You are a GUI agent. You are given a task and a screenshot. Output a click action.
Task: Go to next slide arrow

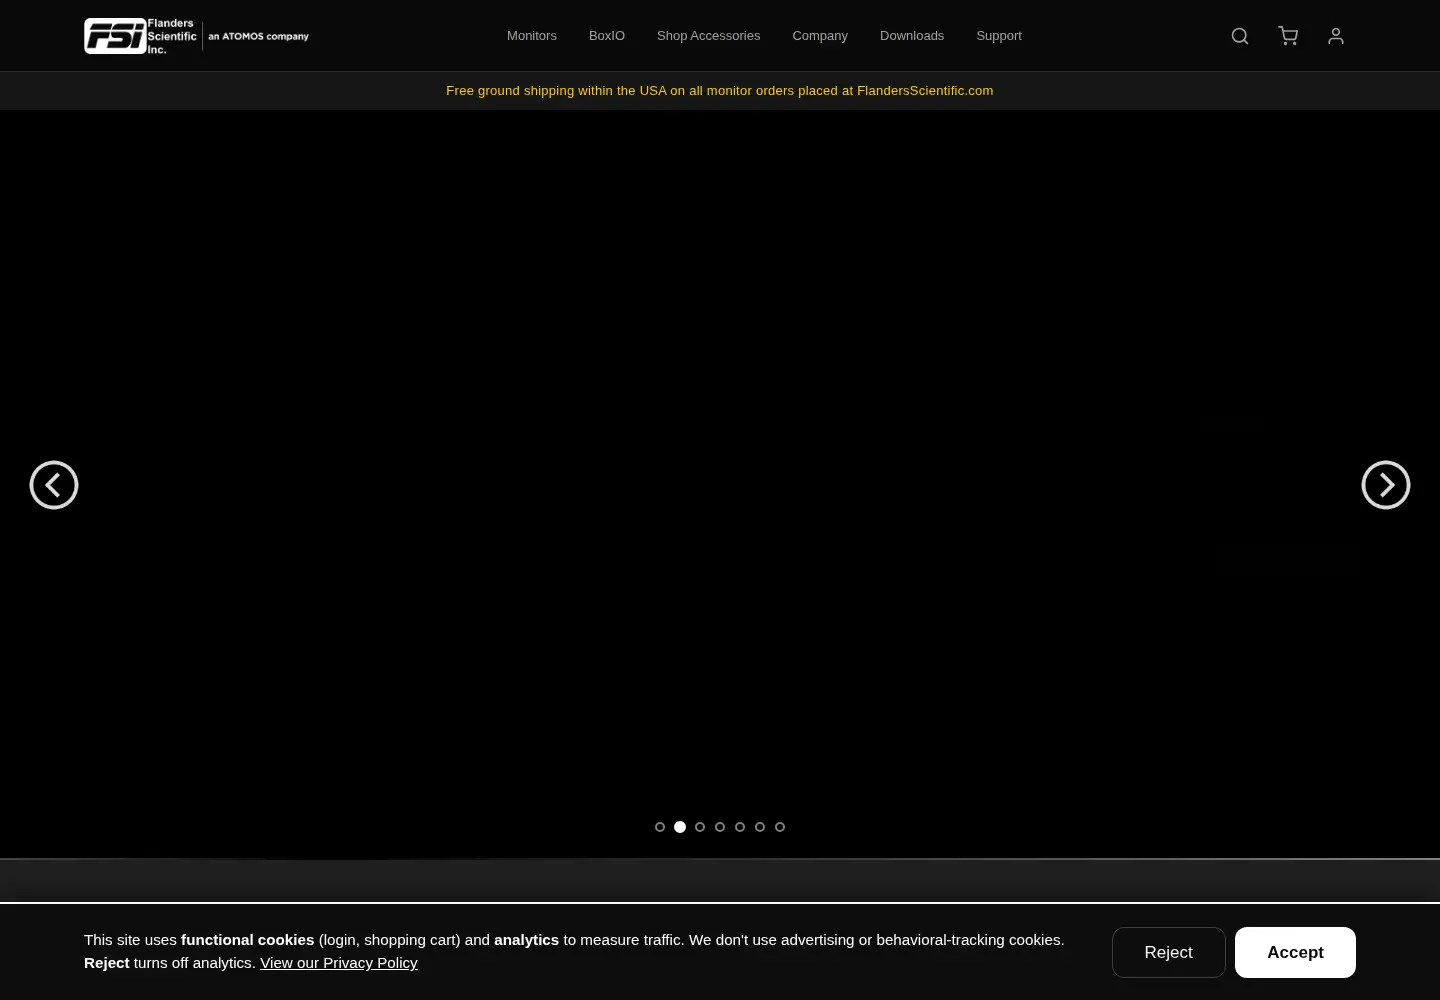coord(1386,485)
